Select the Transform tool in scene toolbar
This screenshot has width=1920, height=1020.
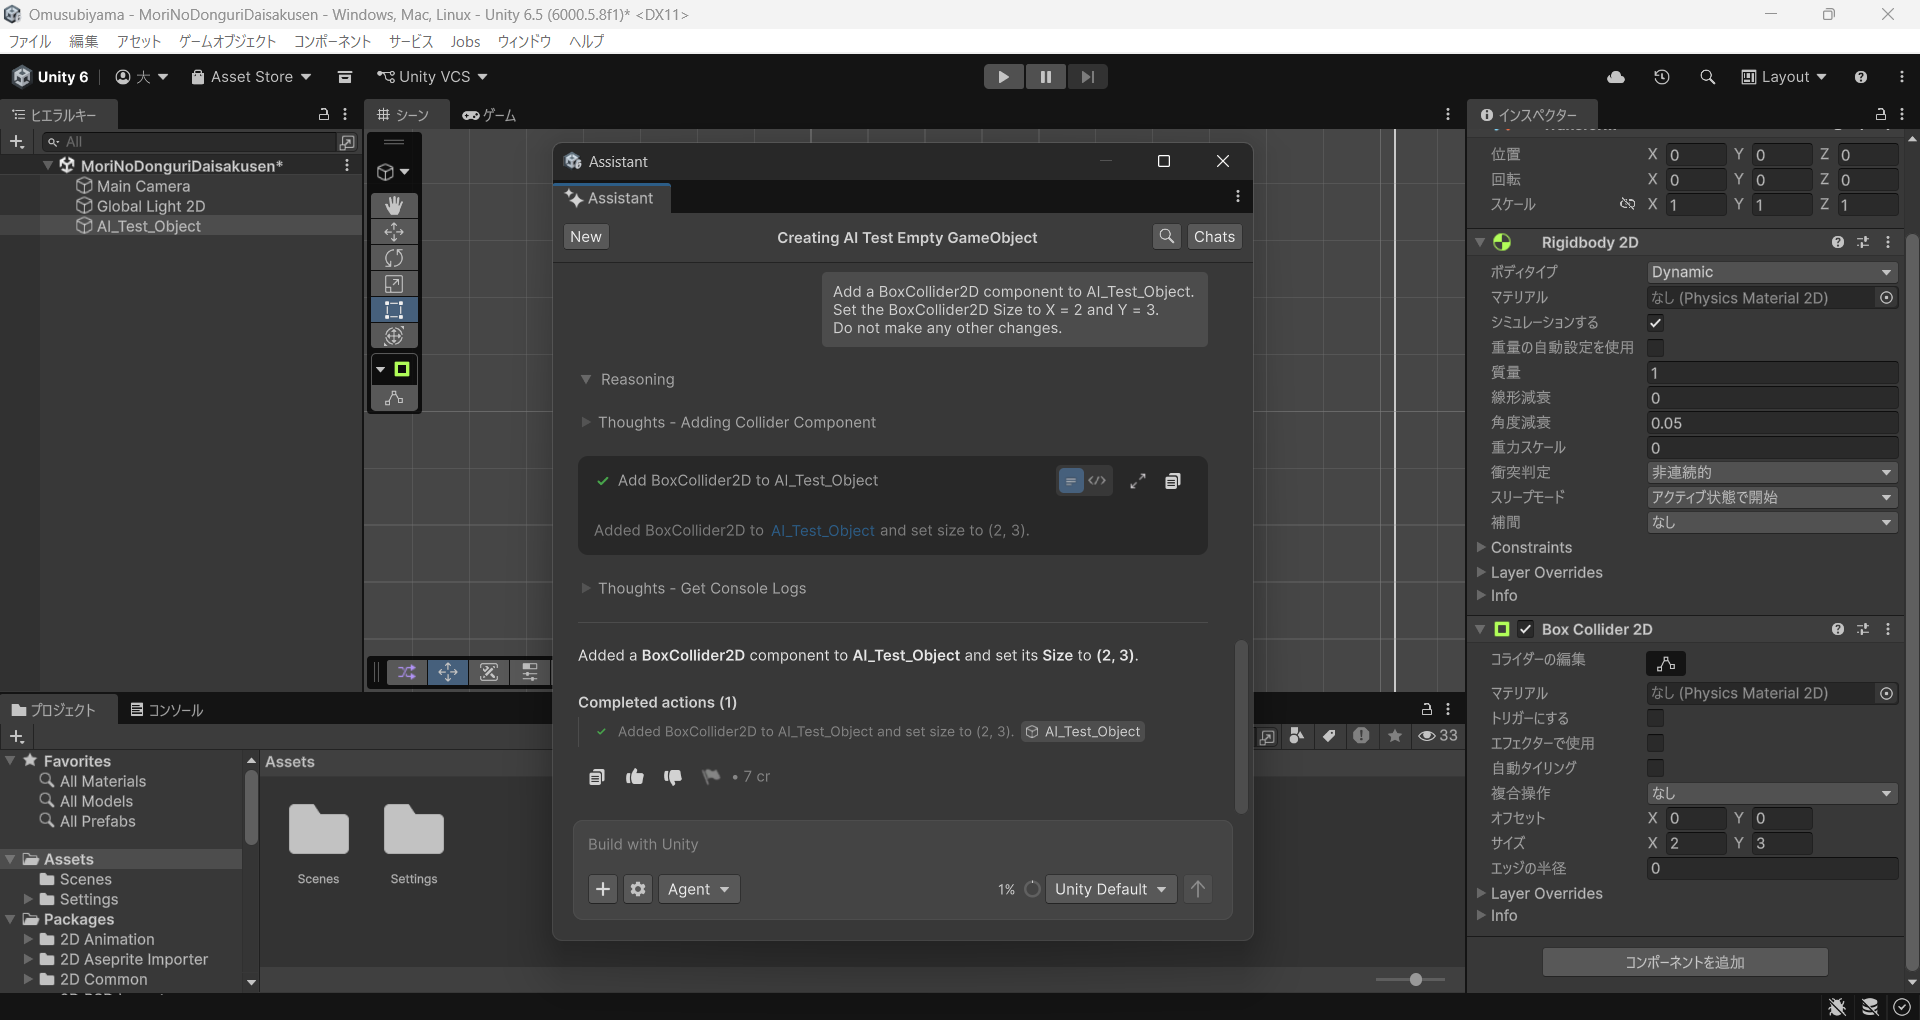(x=394, y=336)
